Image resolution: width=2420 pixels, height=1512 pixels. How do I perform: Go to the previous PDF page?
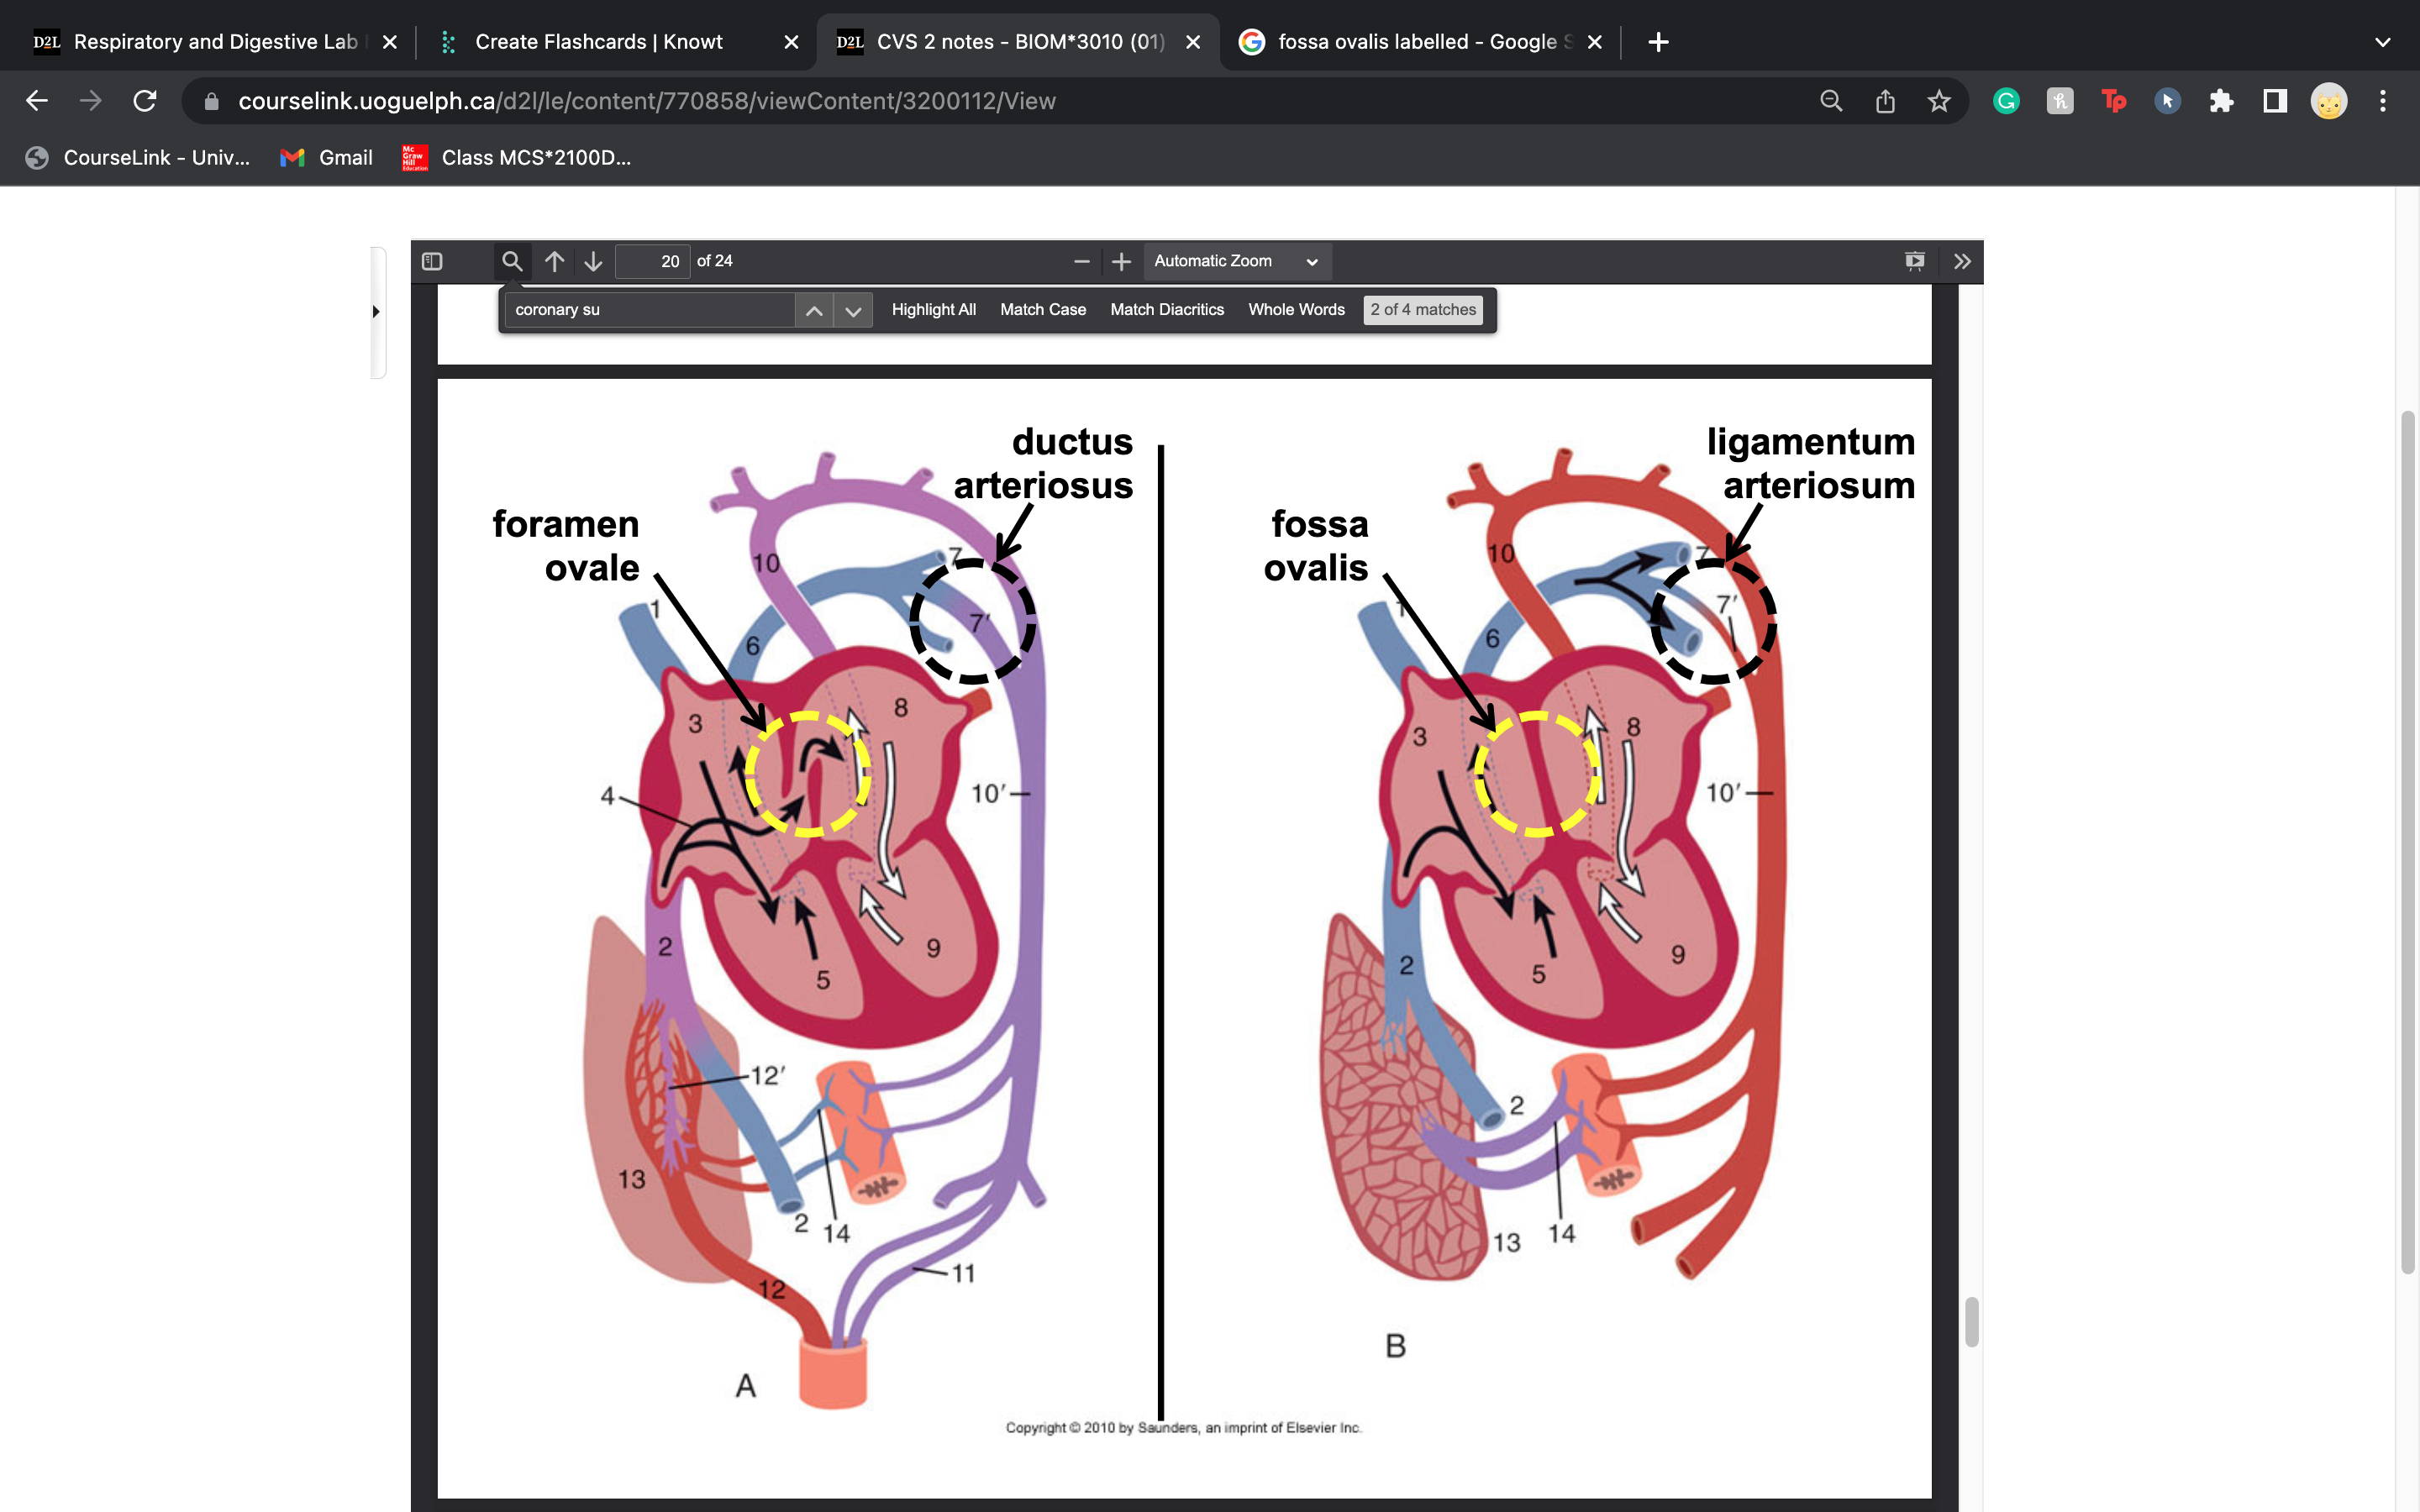pos(555,261)
